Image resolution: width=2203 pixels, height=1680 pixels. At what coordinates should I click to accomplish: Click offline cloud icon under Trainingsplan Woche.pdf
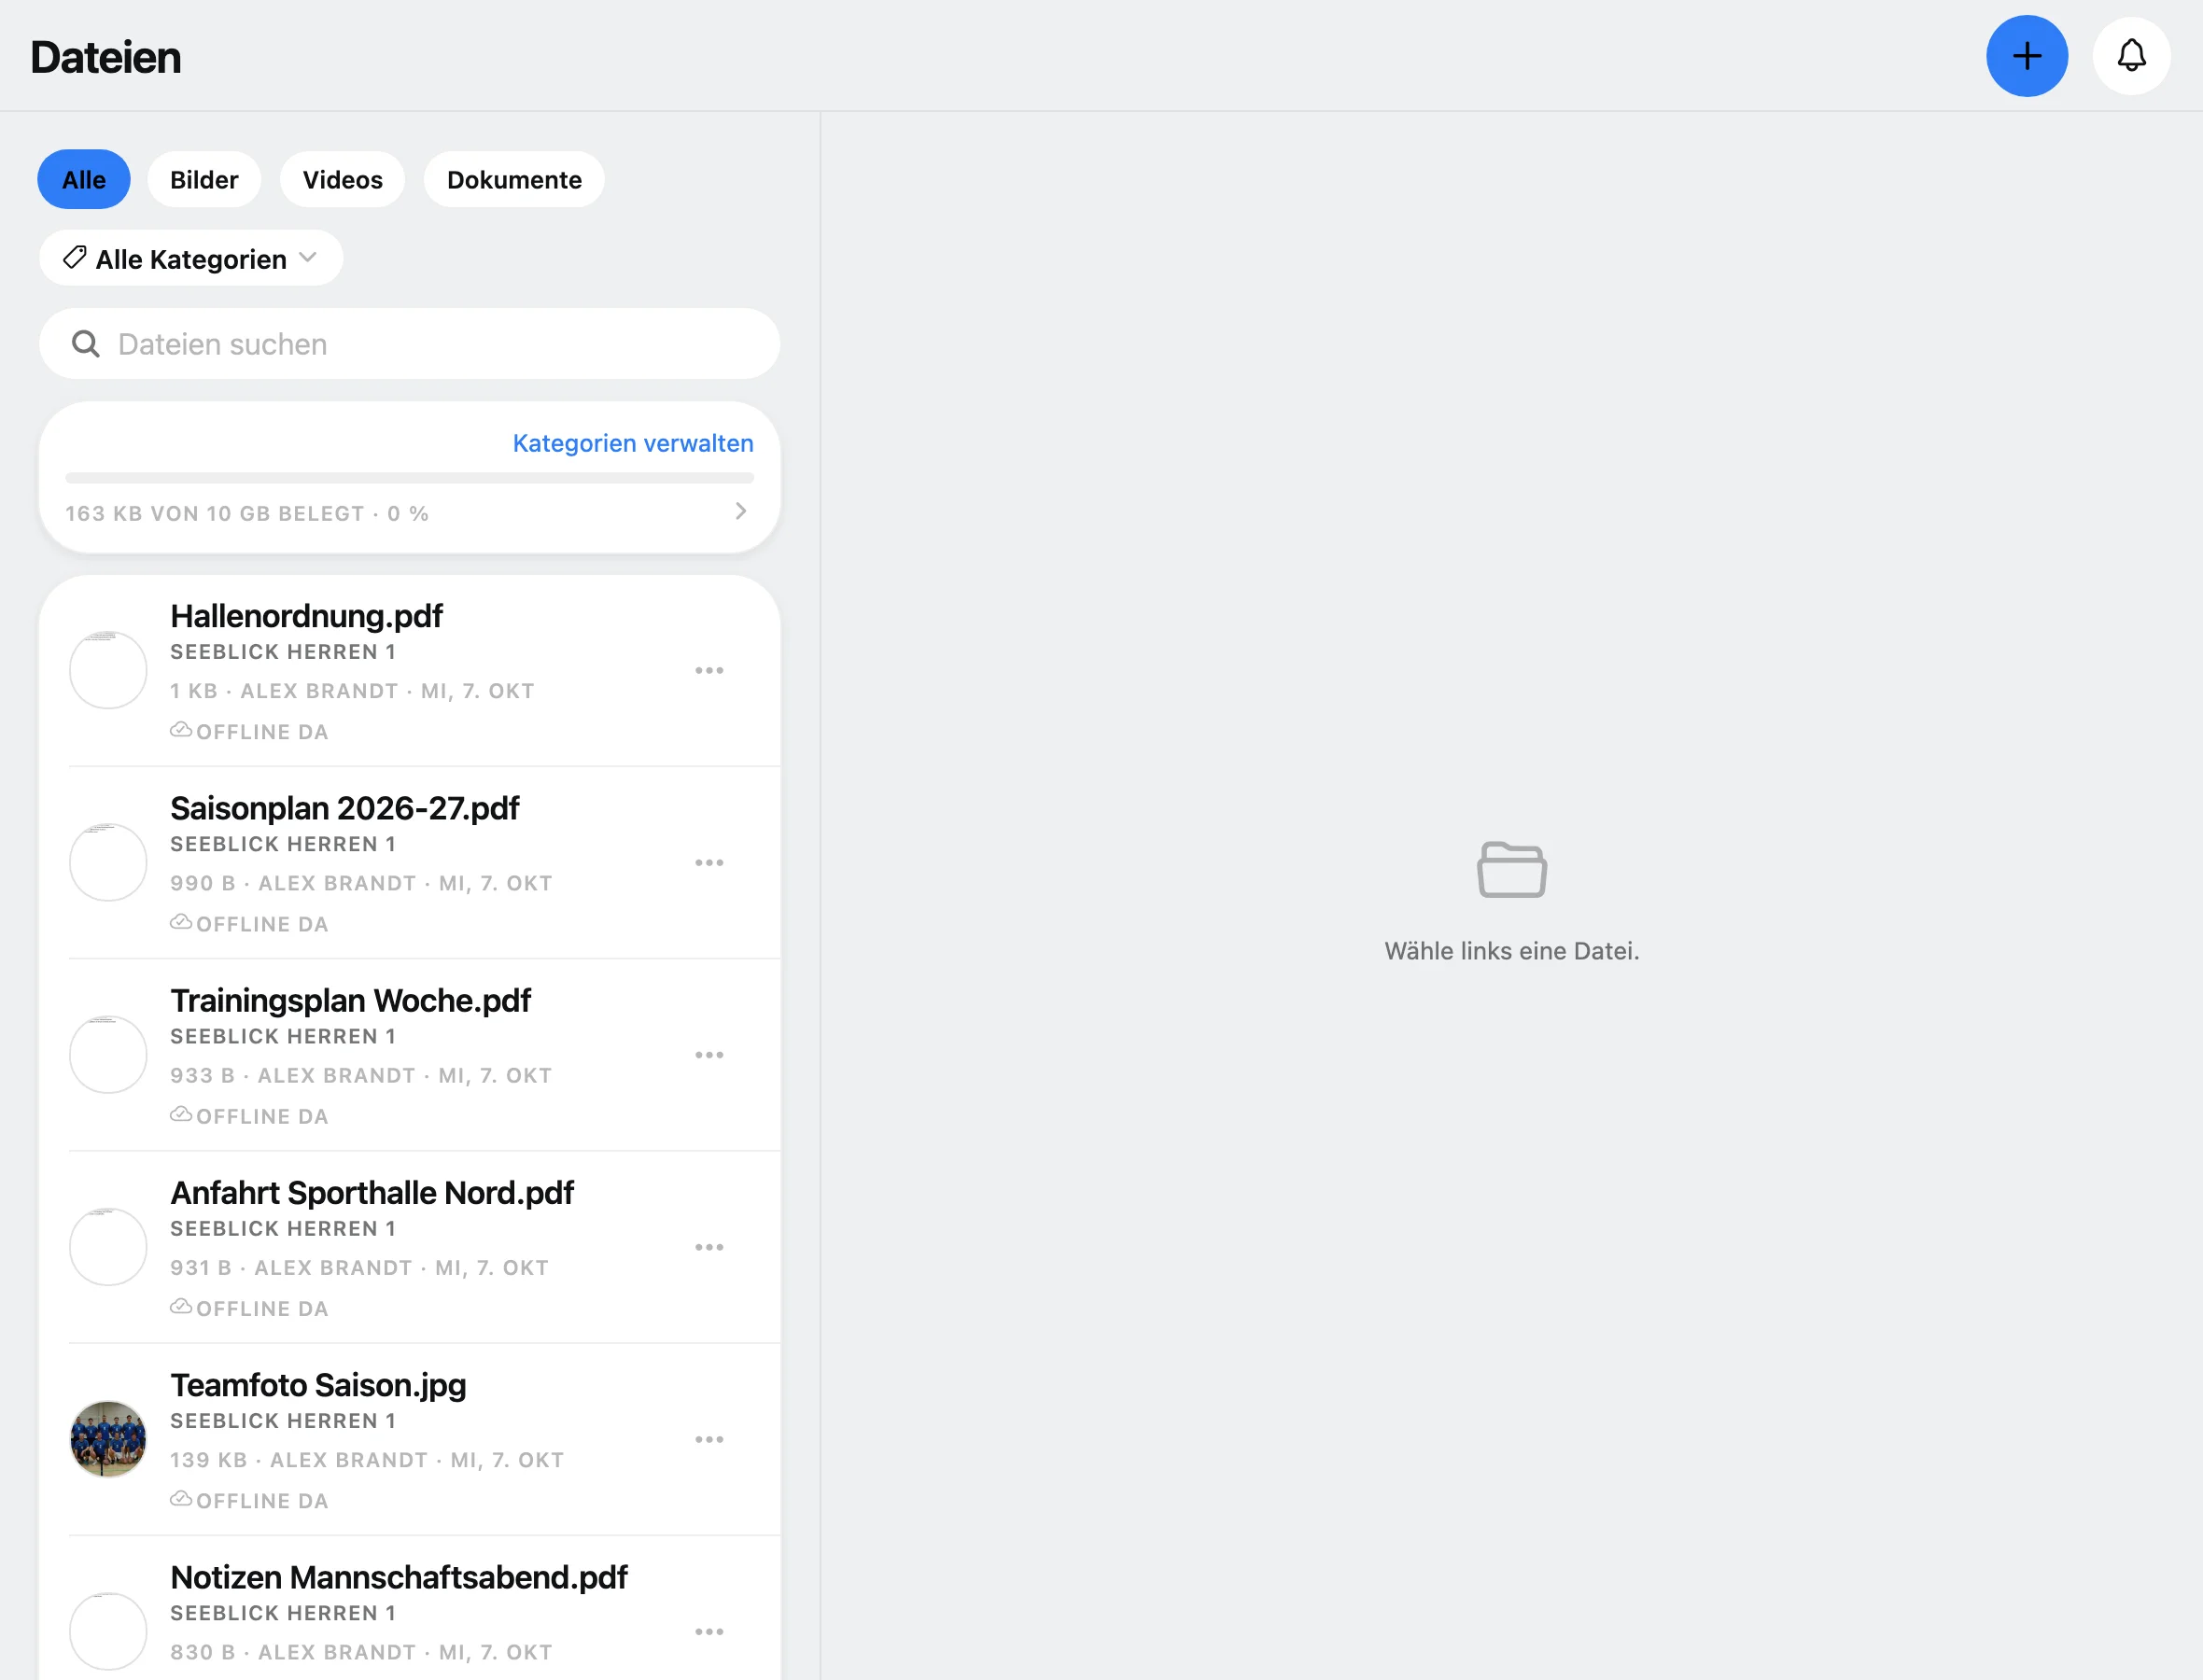(181, 1114)
